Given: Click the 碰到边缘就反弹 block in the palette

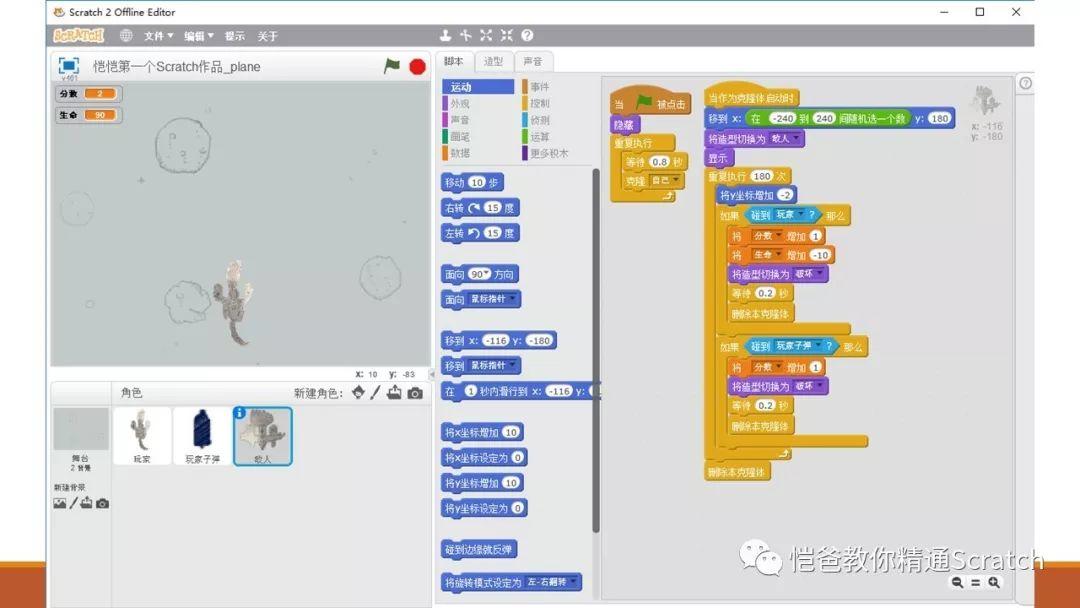Looking at the screenshot, I should click(x=479, y=549).
